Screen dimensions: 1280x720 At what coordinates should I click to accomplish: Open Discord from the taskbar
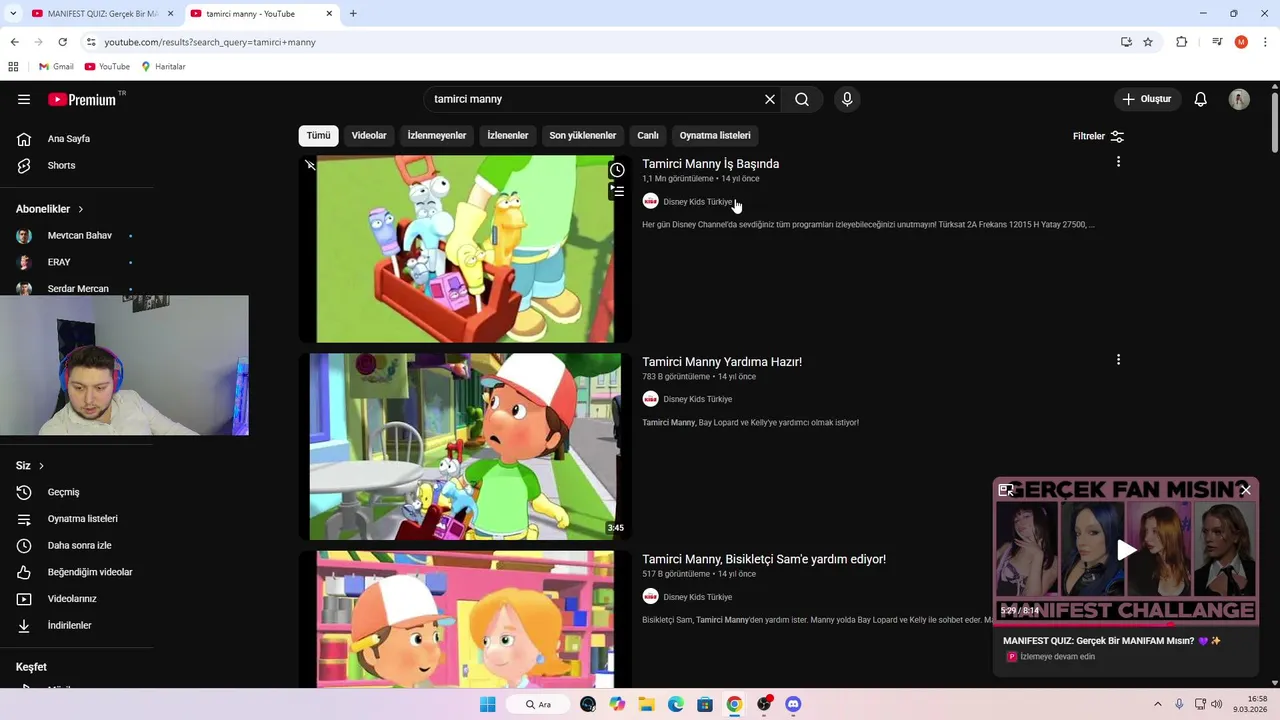click(793, 704)
